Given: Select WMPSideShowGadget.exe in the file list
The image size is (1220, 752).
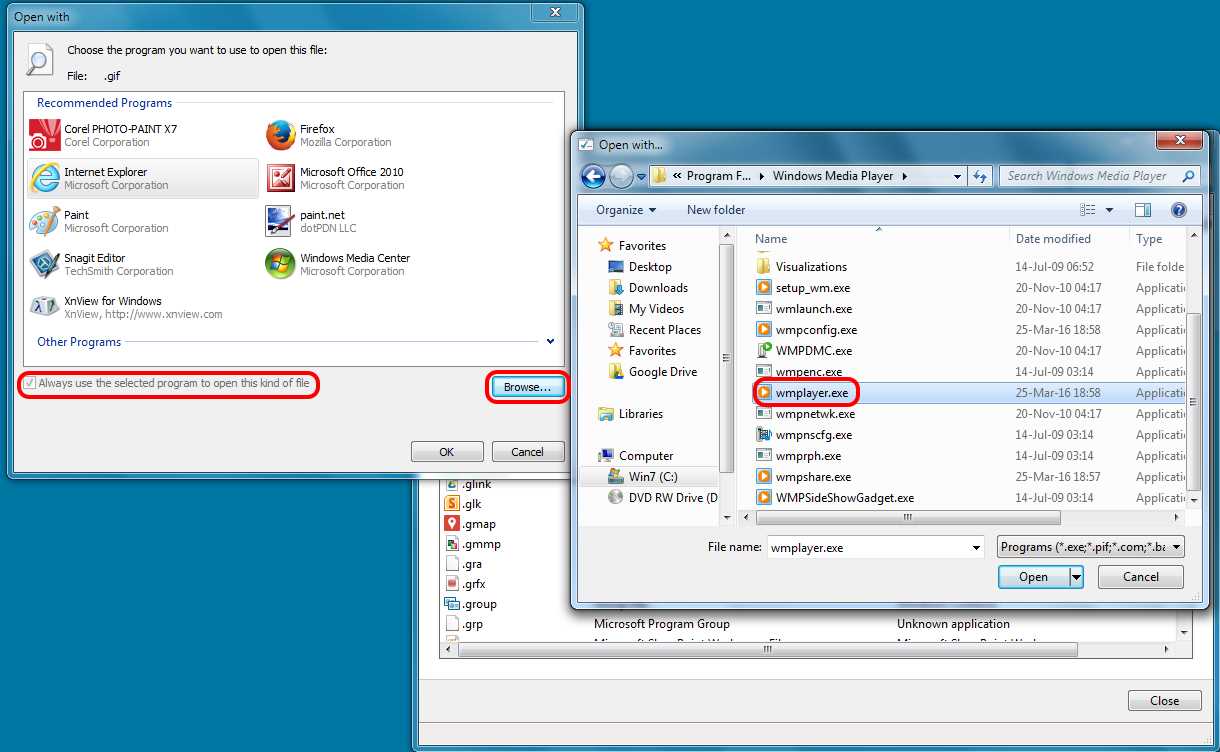Looking at the screenshot, I should point(845,498).
